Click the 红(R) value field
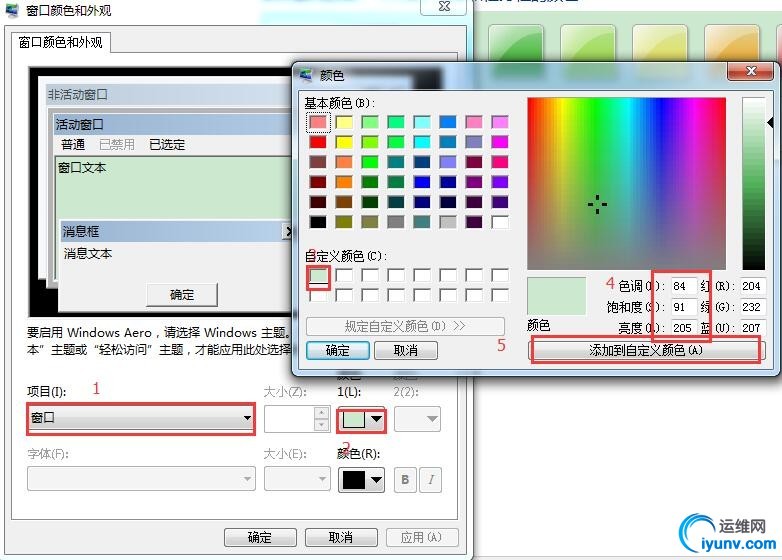 (752, 286)
